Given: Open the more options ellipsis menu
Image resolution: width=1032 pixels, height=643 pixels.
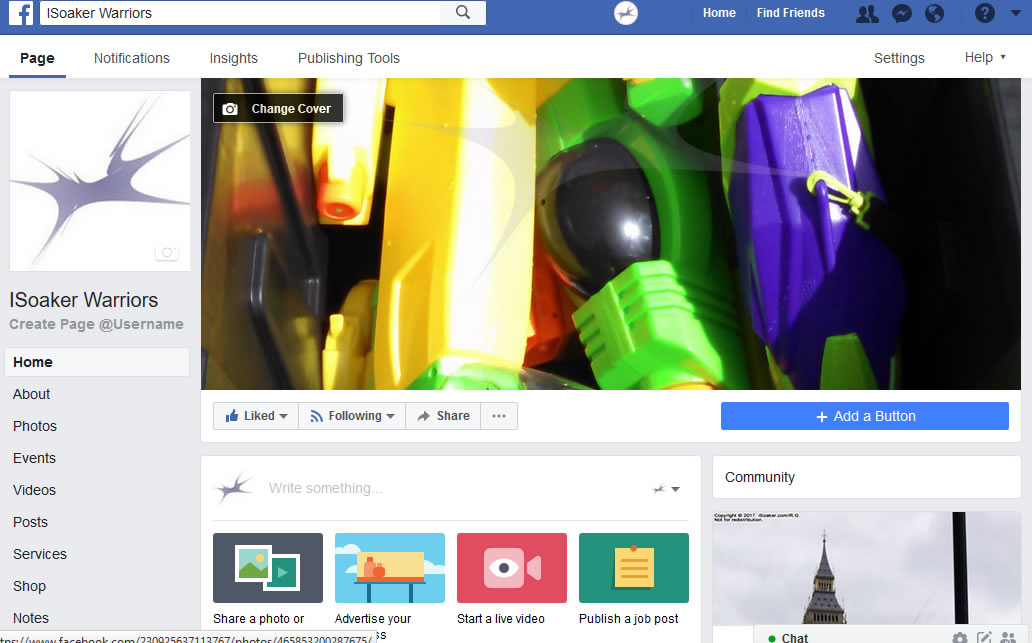Looking at the screenshot, I should tap(499, 416).
